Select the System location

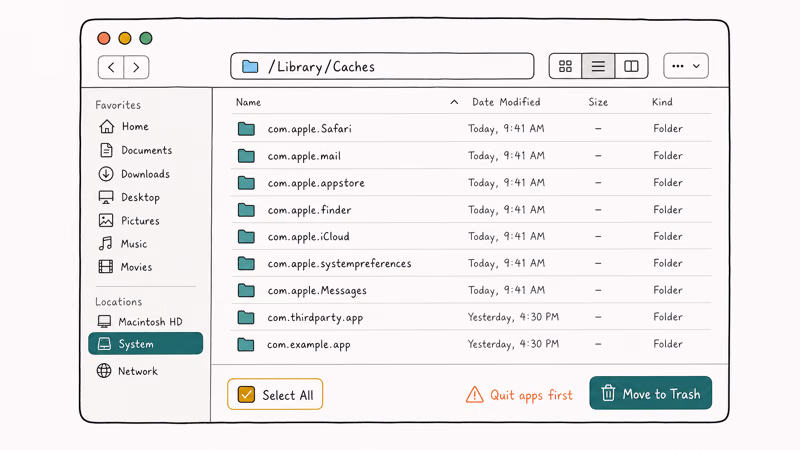coord(145,343)
